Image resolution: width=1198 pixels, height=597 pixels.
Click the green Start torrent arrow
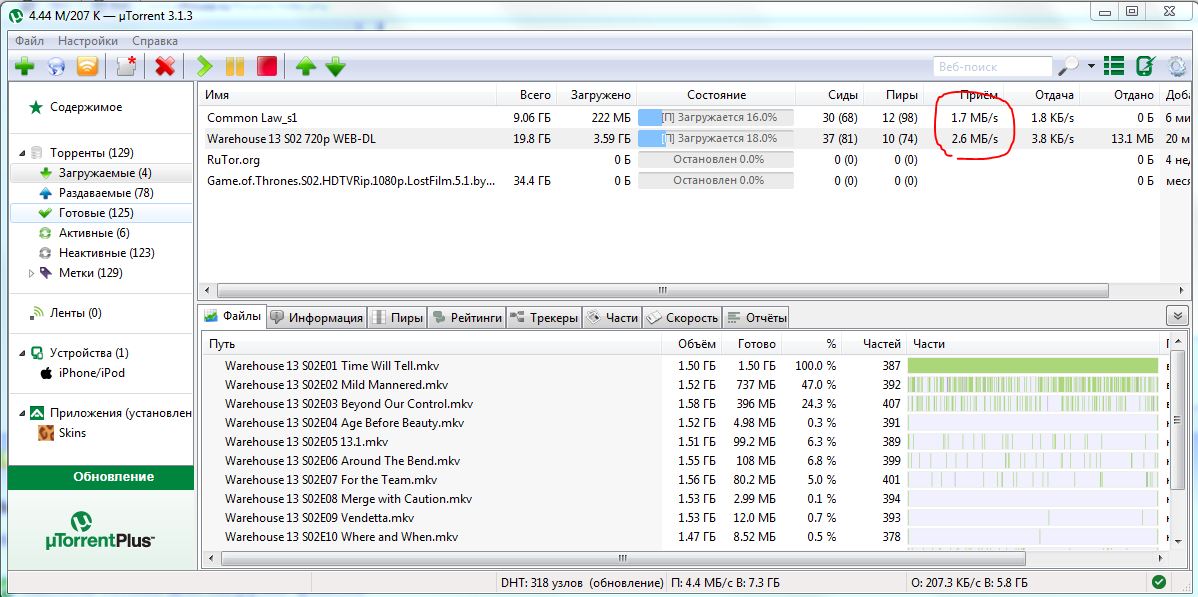(204, 67)
